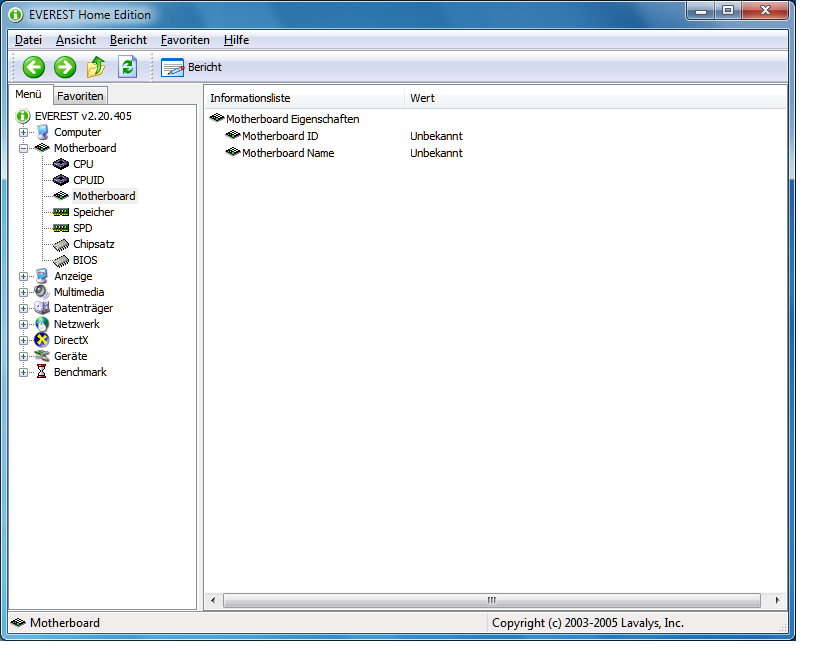824x656 pixels.
Task: Select the Benchmark hourglass icon
Action: (x=42, y=372)
